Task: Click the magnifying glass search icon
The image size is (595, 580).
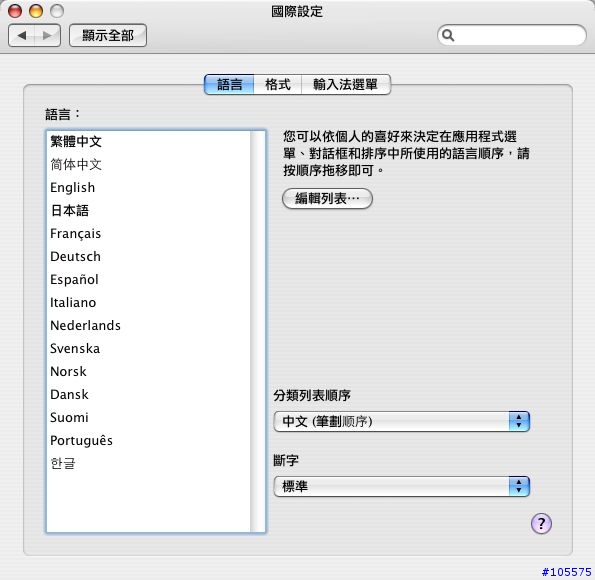Action: [448, 35]
